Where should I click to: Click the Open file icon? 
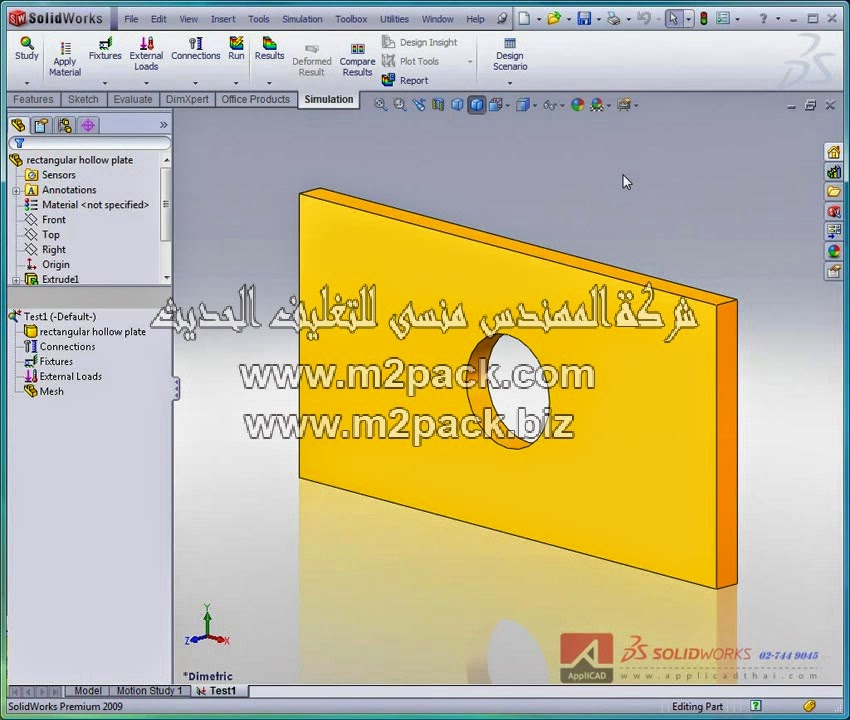tap(554, 19)
